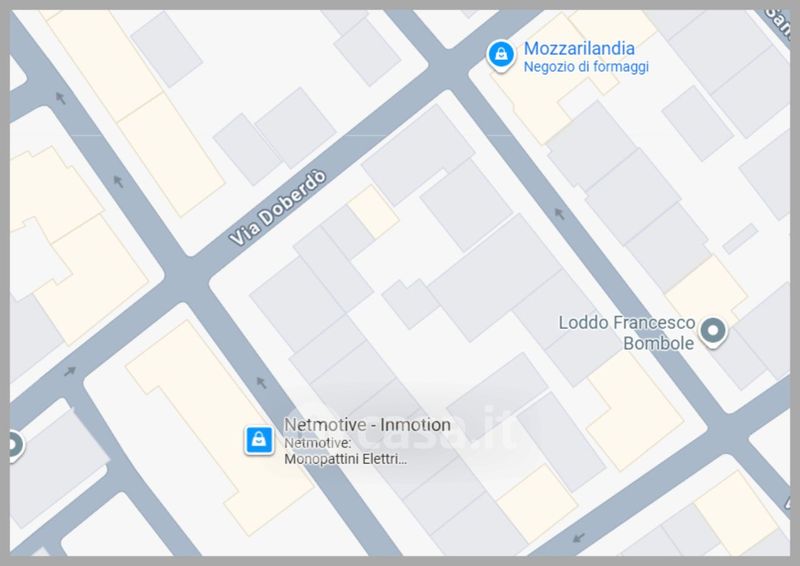Click the Negozio di formaggi subtitle
This screenshot has width=800, height=566.
point(586,67)
